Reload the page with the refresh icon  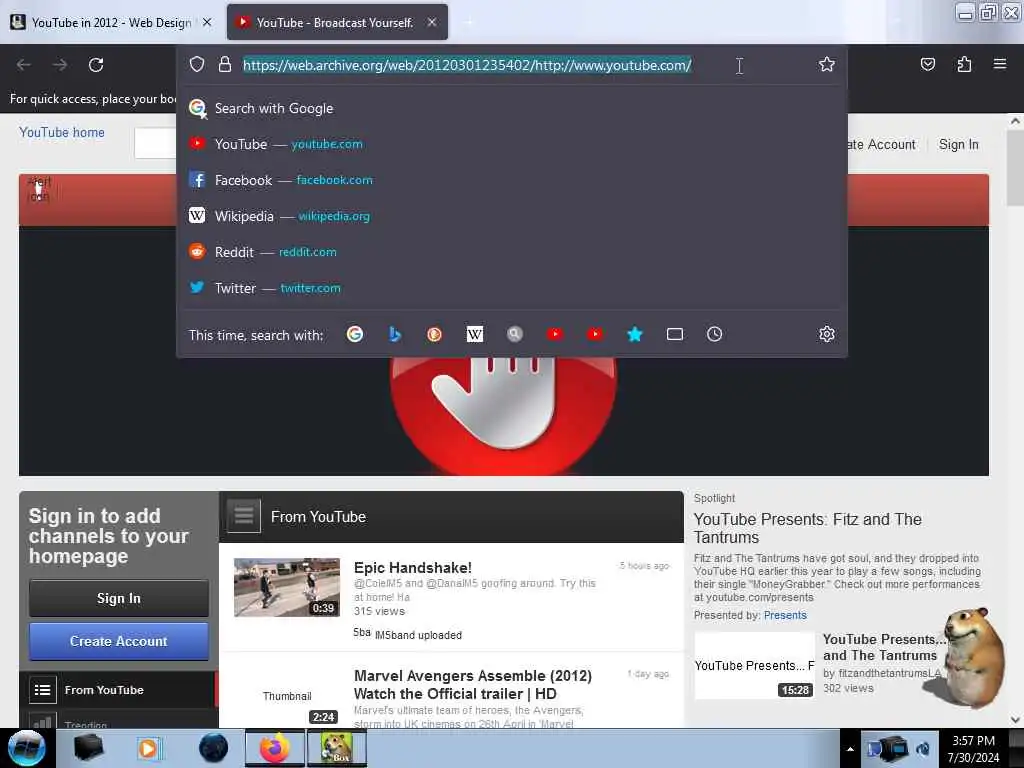click(x=96, y=65)
